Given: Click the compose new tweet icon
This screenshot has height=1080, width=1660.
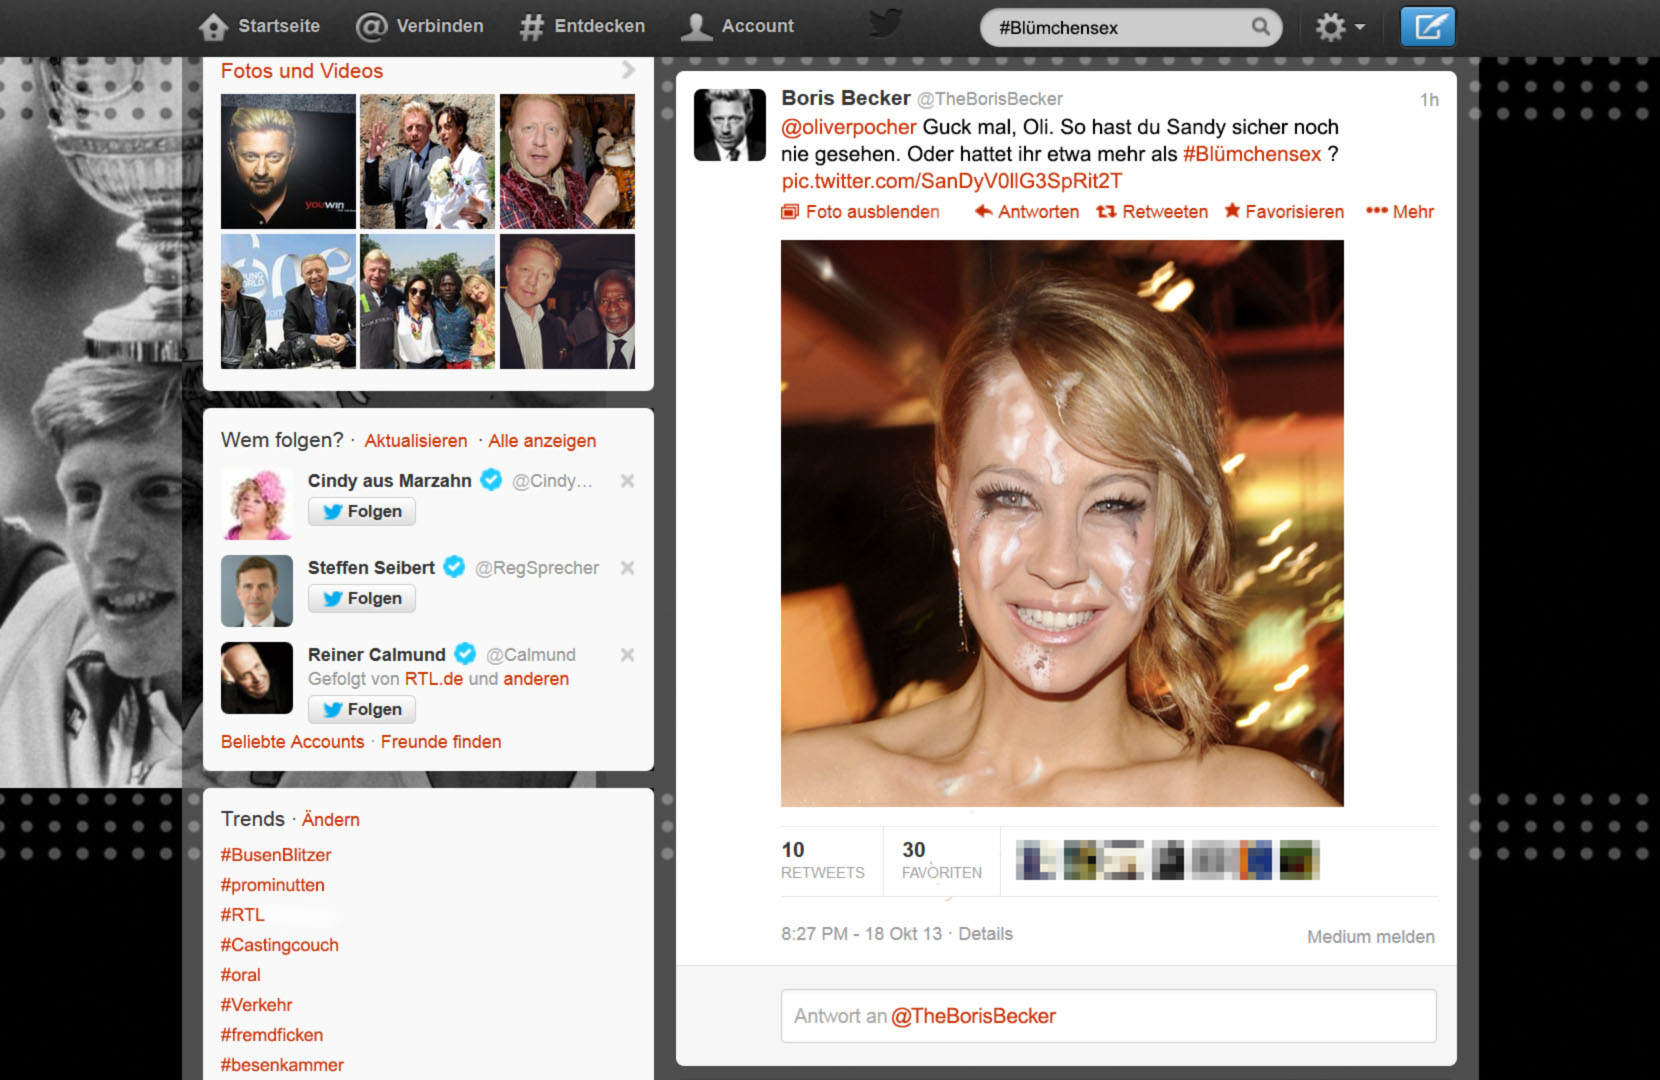Looking at the screenshot, I should 1427,27.
